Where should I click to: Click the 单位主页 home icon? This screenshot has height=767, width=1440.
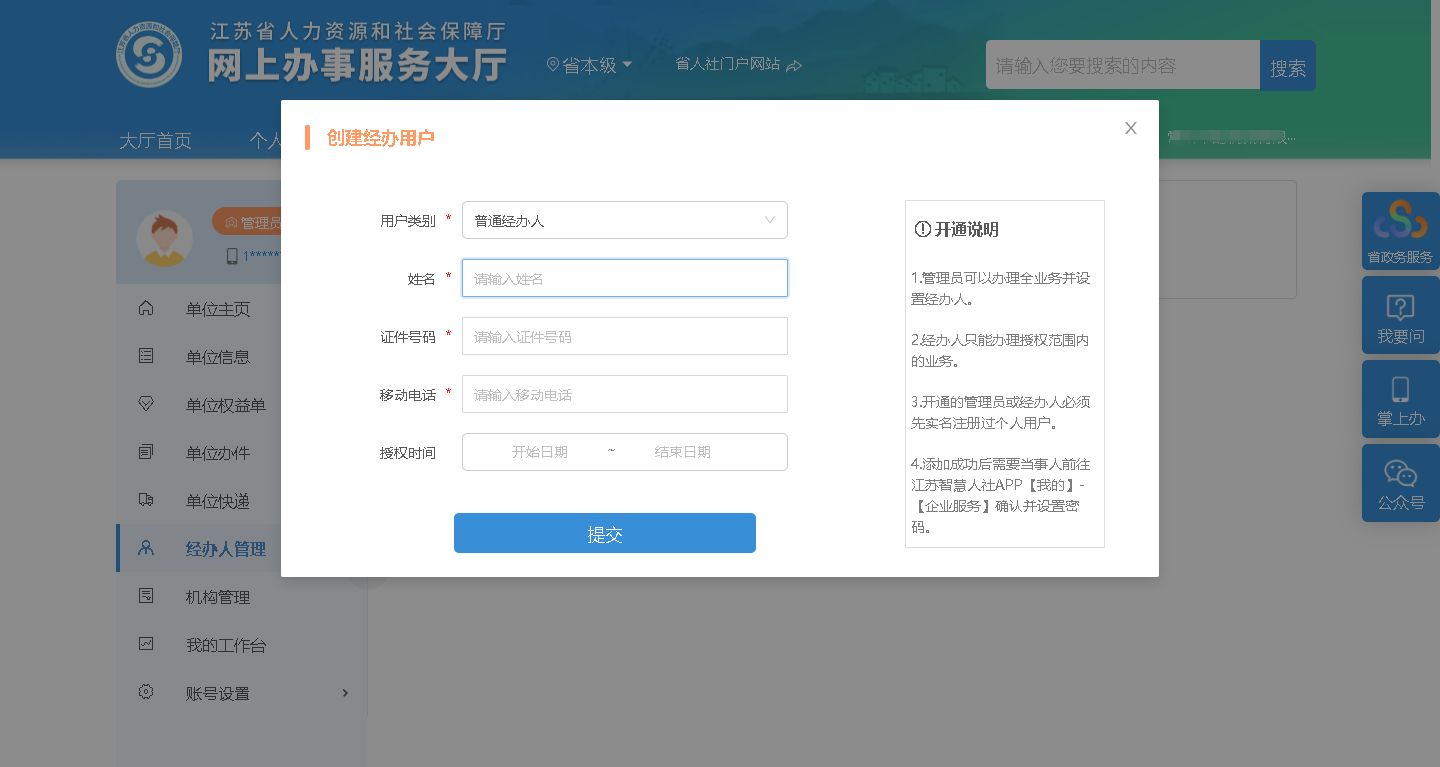click(146, 308)
